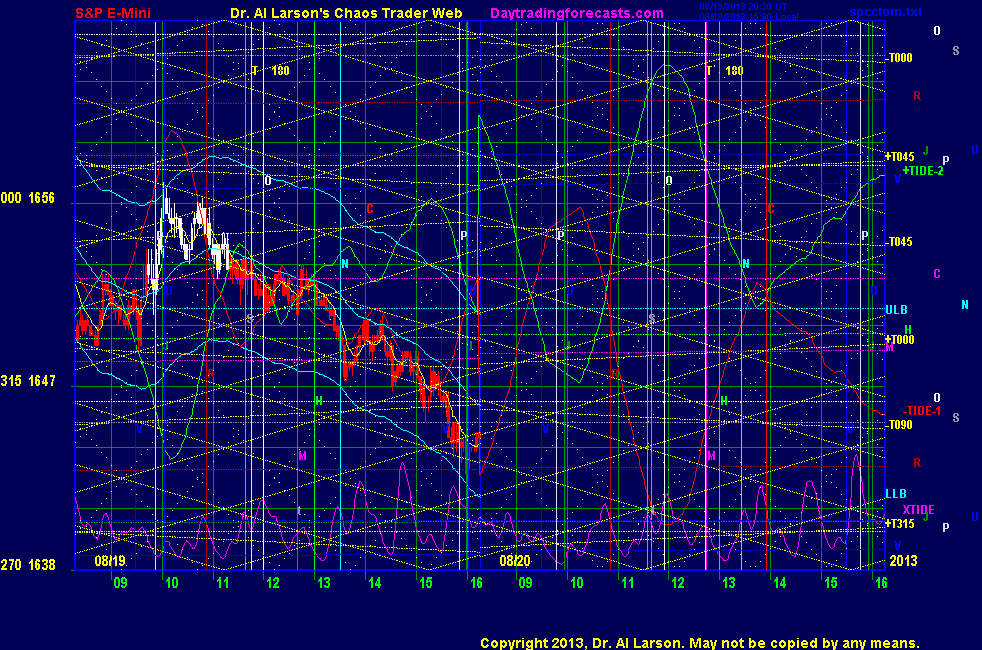Click the "T 180" marker in the 08/19 session

(271, 71)
